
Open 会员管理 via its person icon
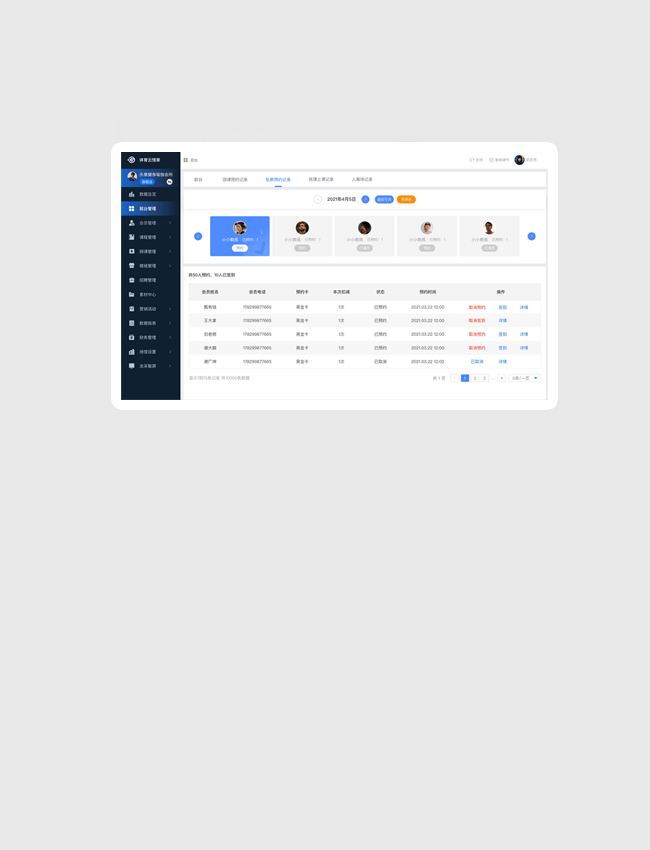[131, 223]
